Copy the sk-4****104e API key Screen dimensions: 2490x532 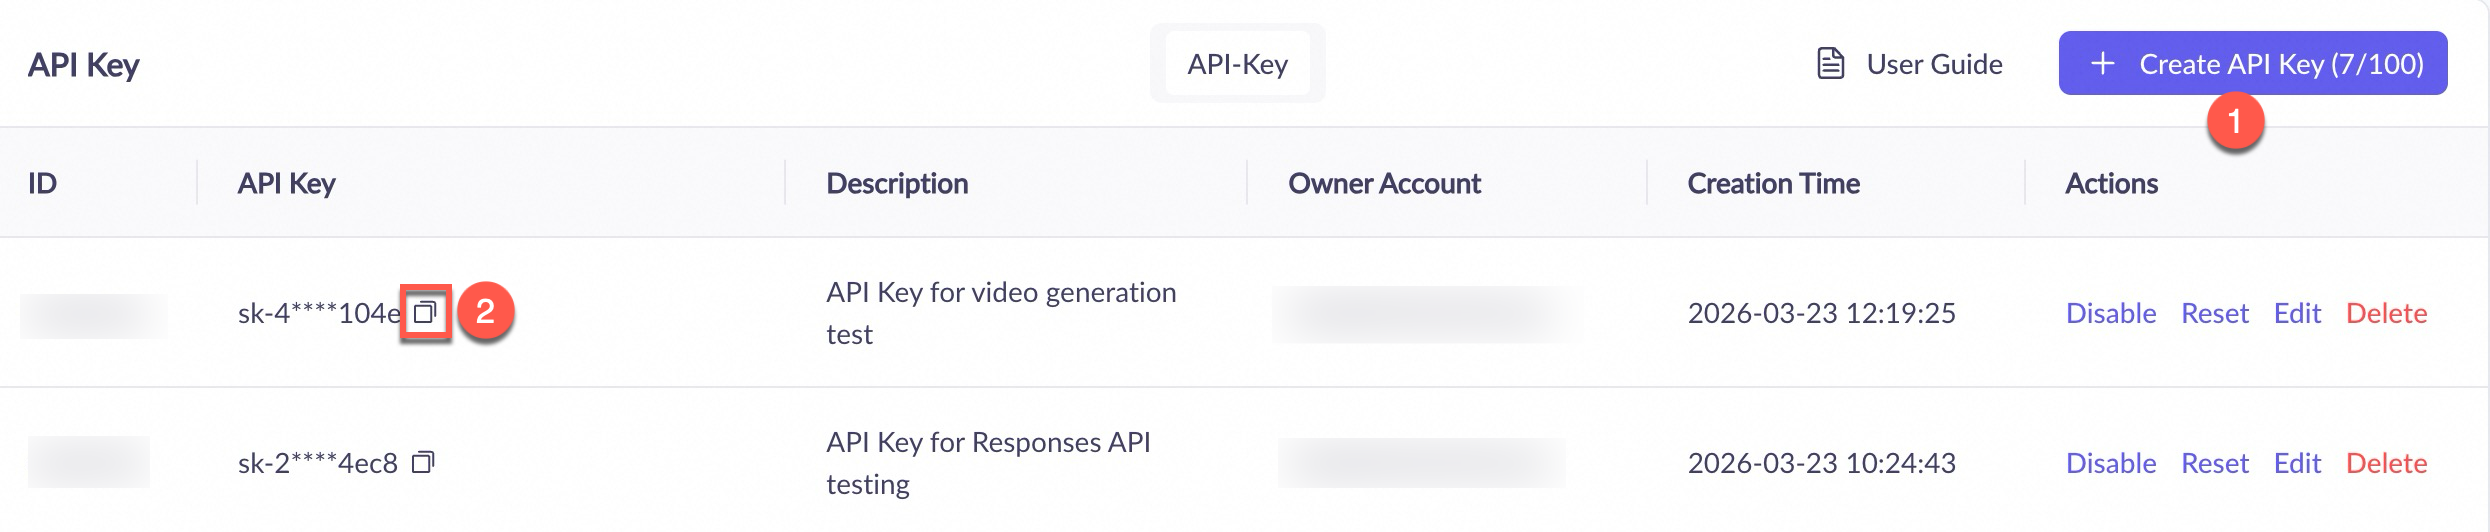425,313
